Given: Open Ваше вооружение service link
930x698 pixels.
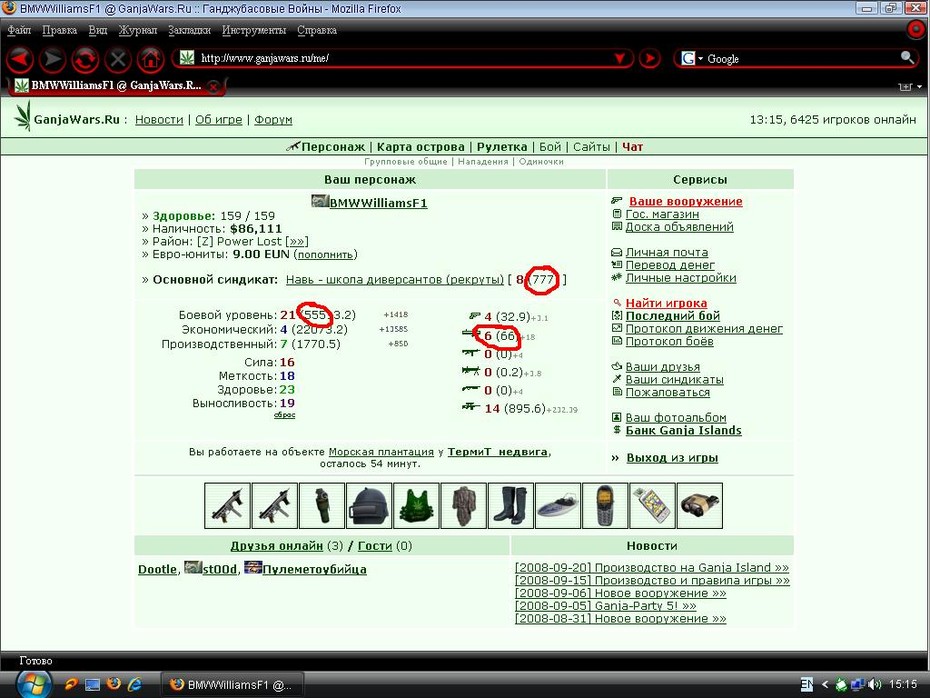Looking at the screenshot, I should pyautogui.click(x=686, y=202).
